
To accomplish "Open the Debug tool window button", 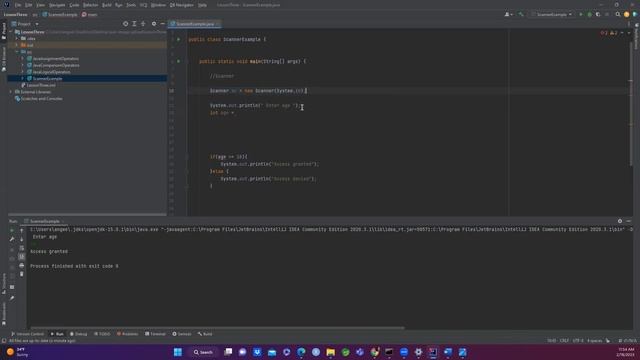I will tap(78, 334).
